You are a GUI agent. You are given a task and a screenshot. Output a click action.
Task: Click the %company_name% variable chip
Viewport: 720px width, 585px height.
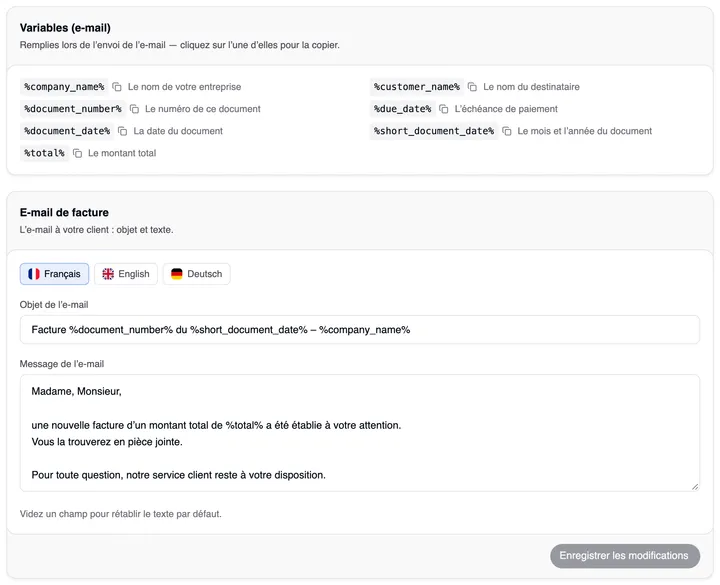(64, 87)
